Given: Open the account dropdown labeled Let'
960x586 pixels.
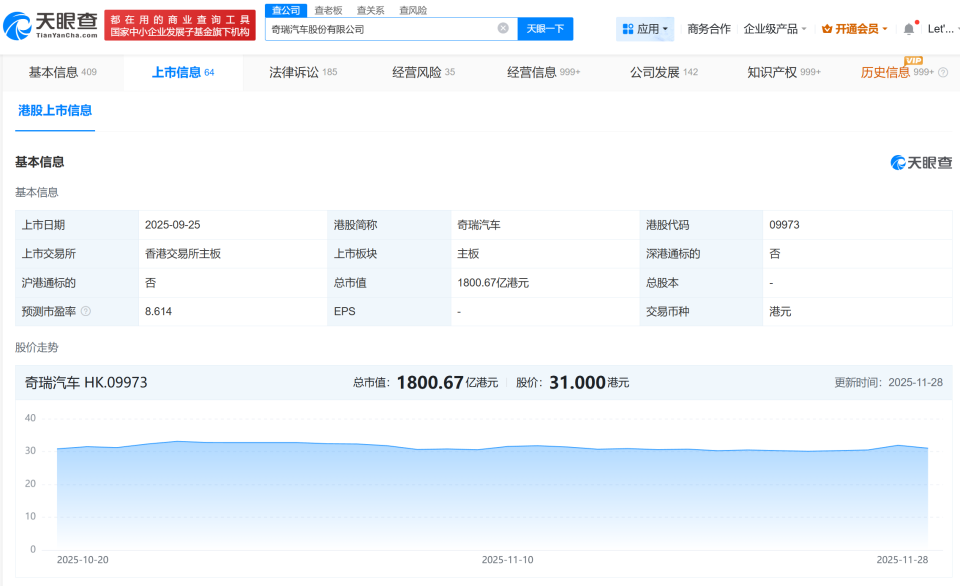Looking at the screenshot, I should [x=940, y=29].
